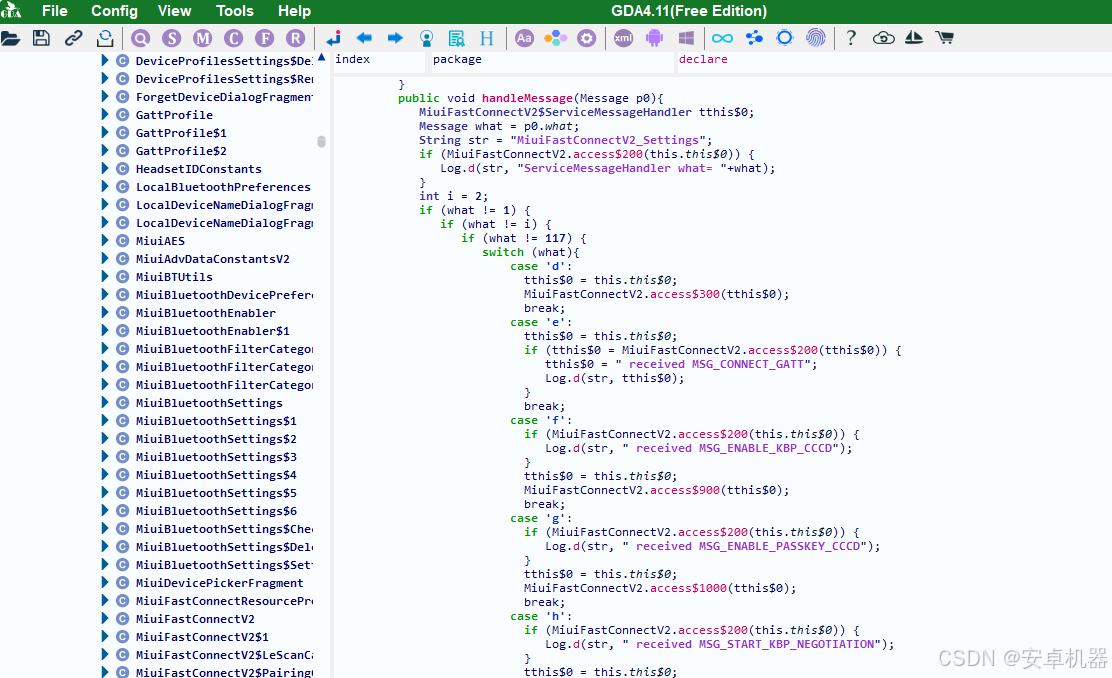Click the Windows logo toolbar icon
Image resolution: width=1112 pixels, height=678 pixels.
click(686, 38)
